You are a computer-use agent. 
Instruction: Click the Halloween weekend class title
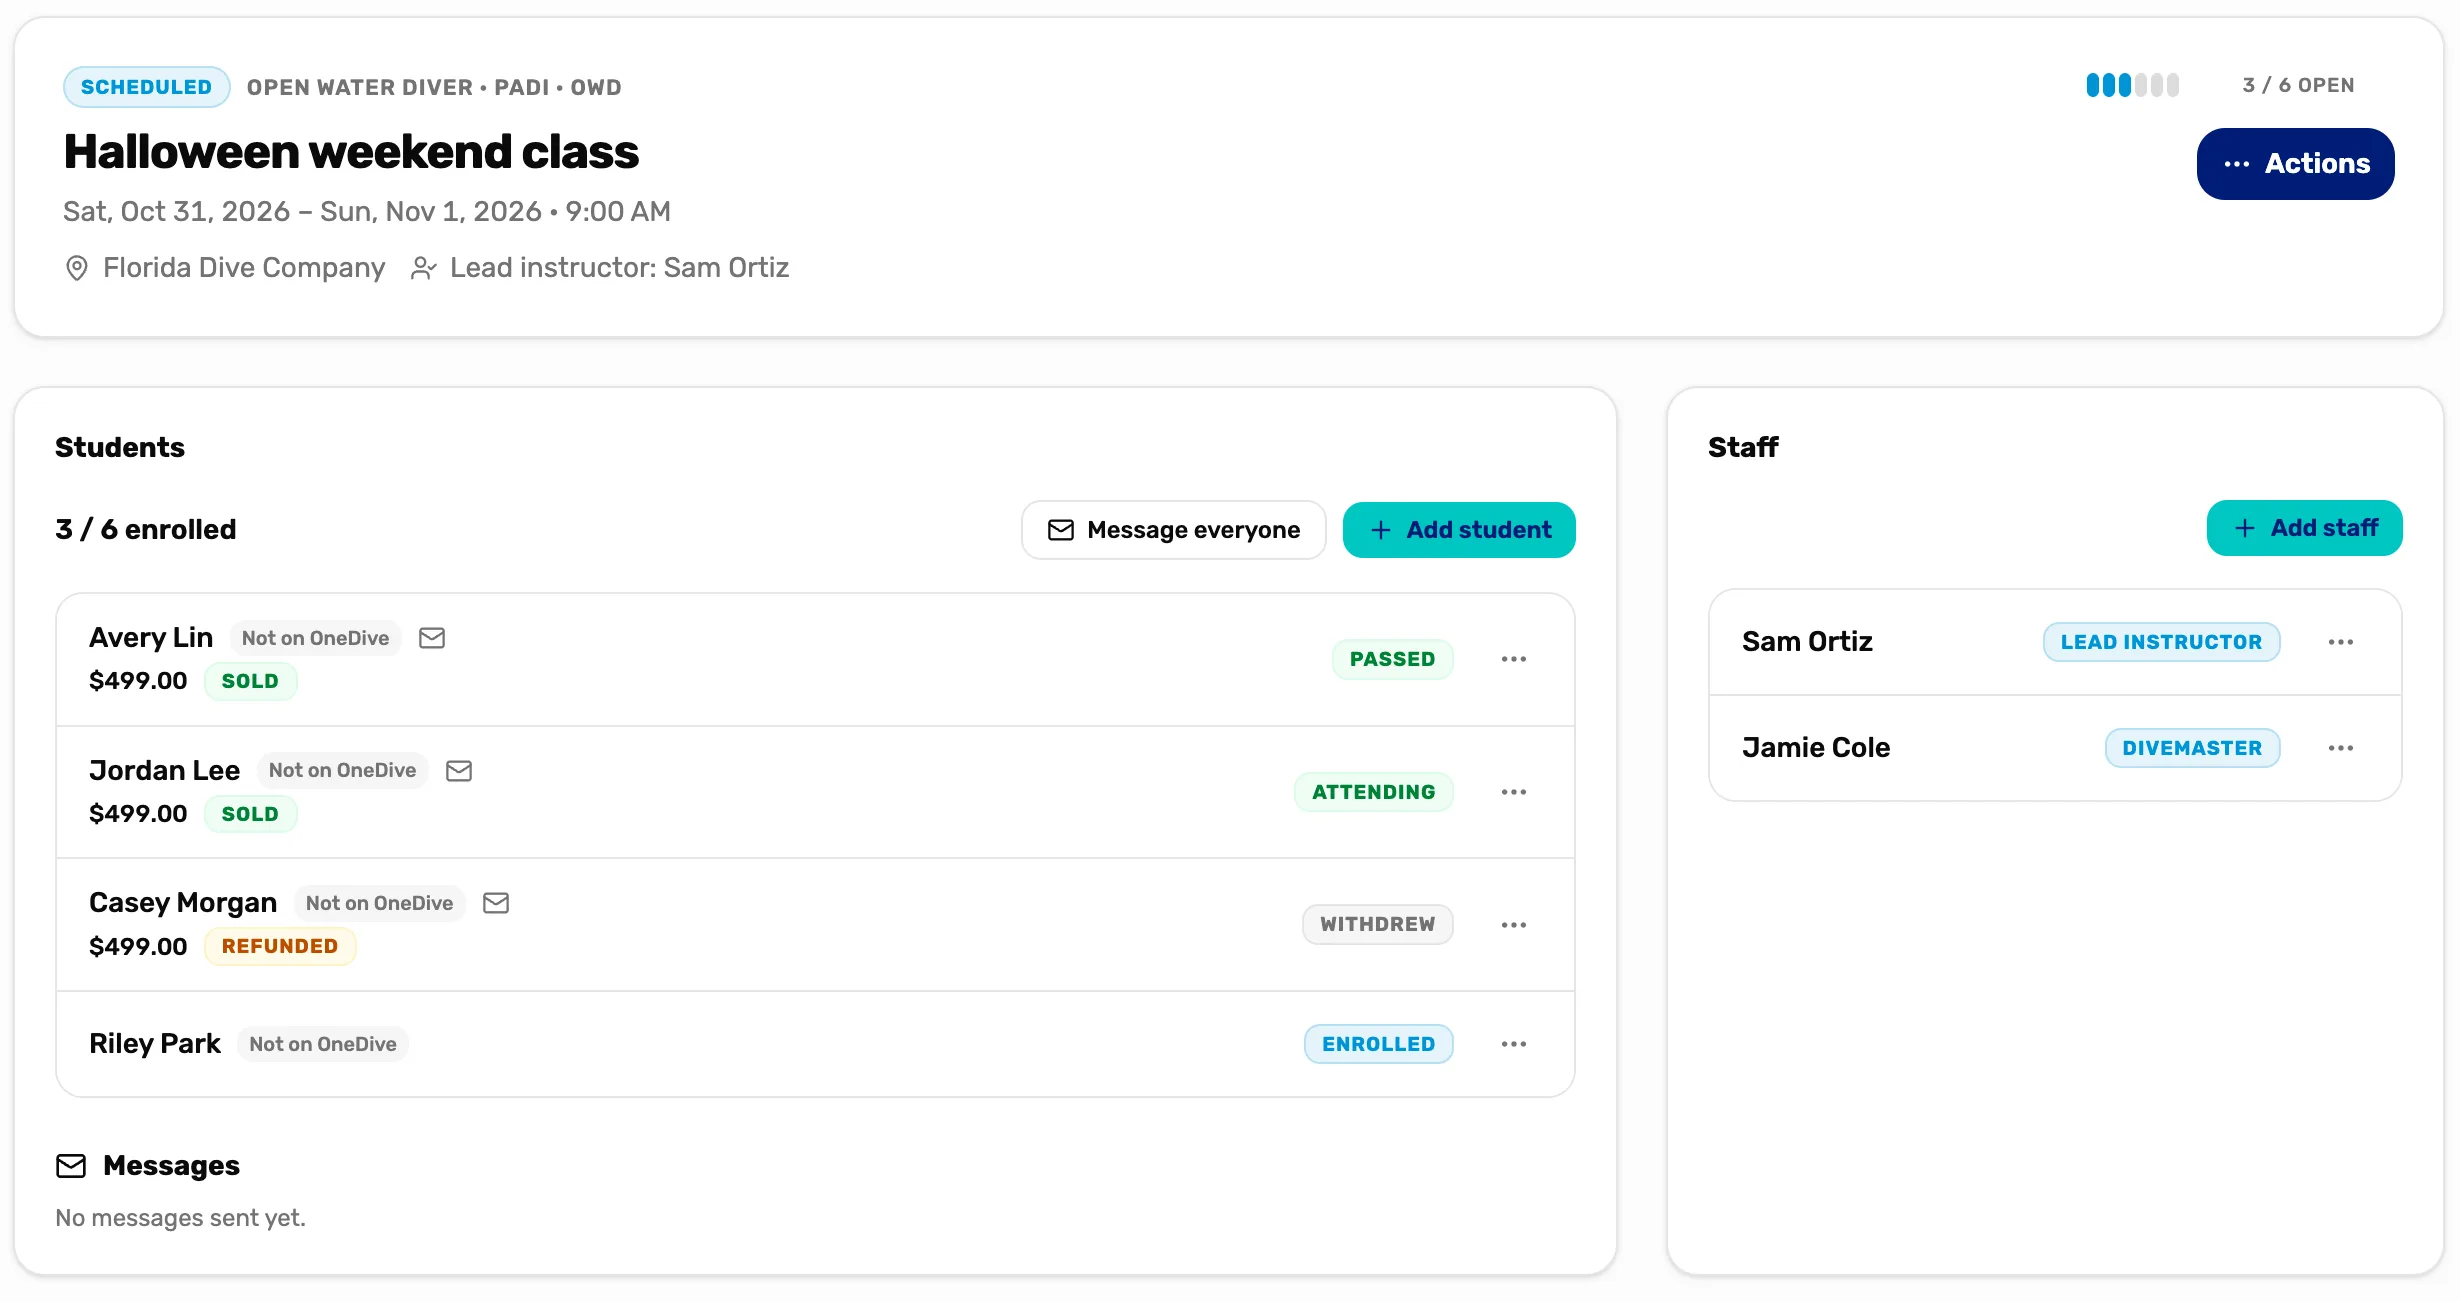click(351, 152)
